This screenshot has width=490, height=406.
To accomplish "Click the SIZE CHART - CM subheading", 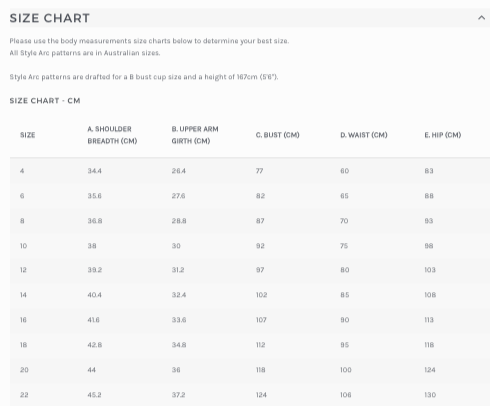I will [x=45, y=101].
